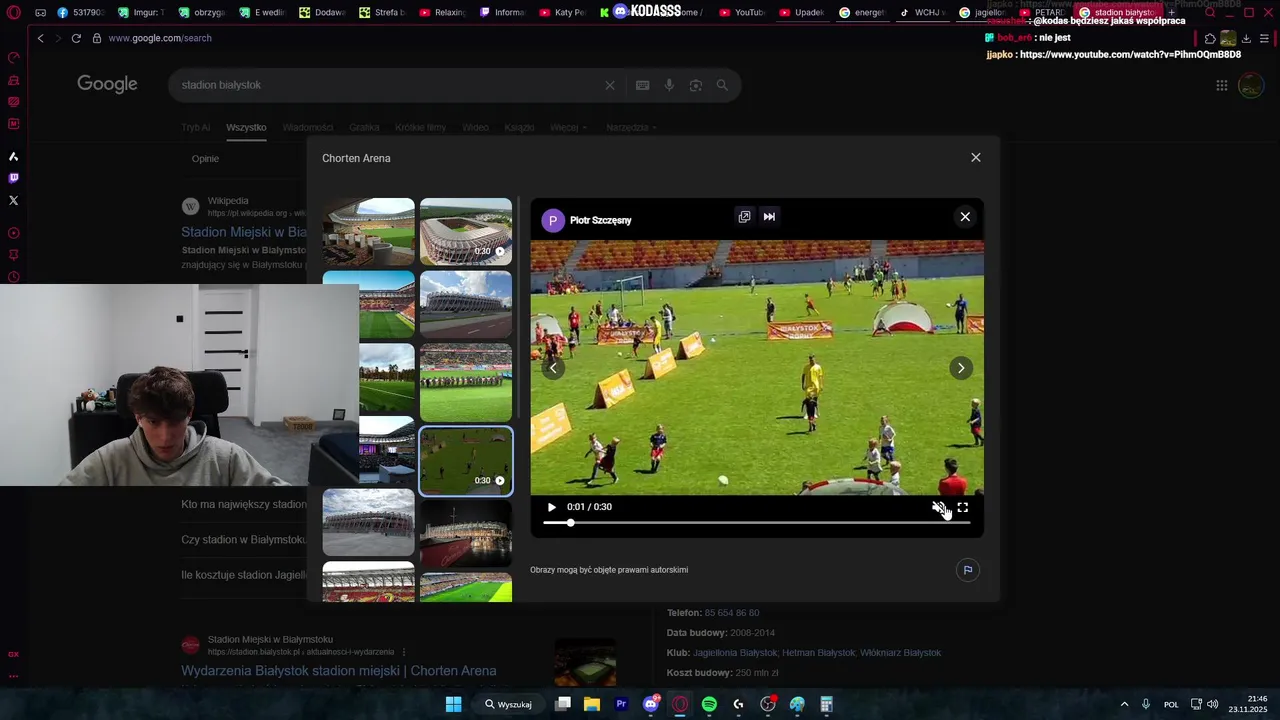Skip to next video icon

coord(769,216)
